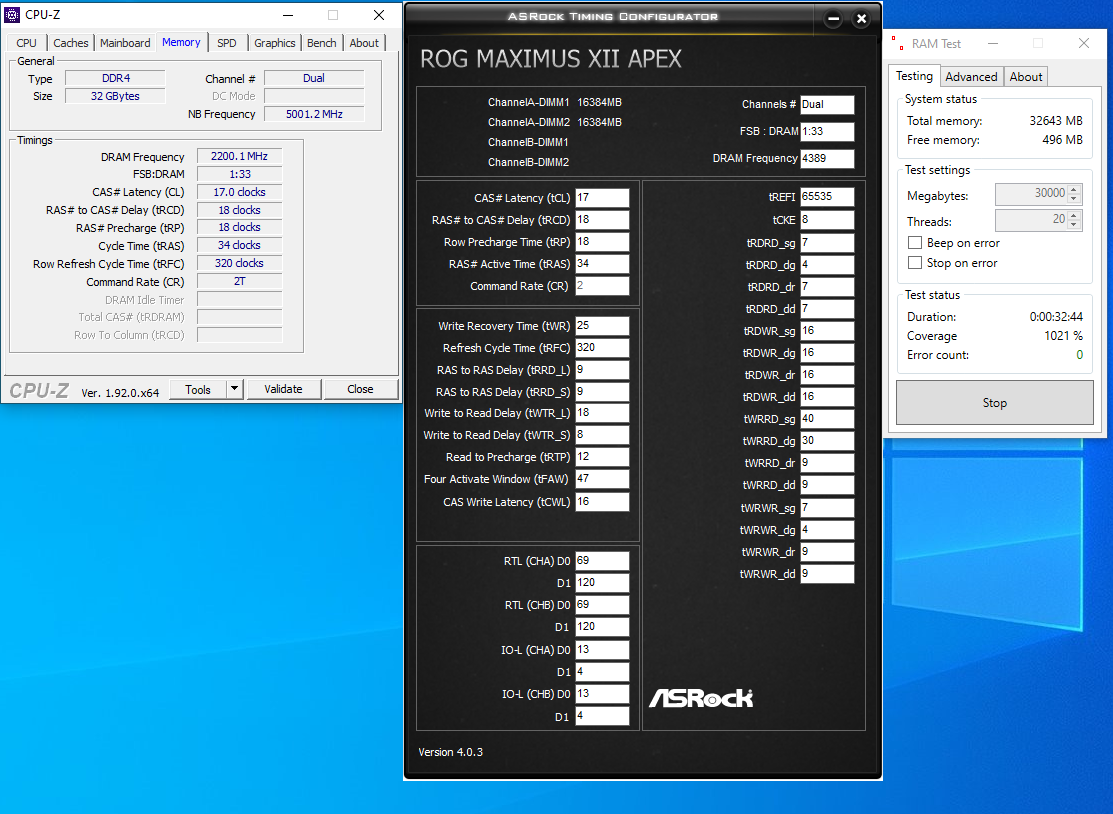
Task: Click the ASRock logo in Timing Configurator
Action: [x=701, y=698]
